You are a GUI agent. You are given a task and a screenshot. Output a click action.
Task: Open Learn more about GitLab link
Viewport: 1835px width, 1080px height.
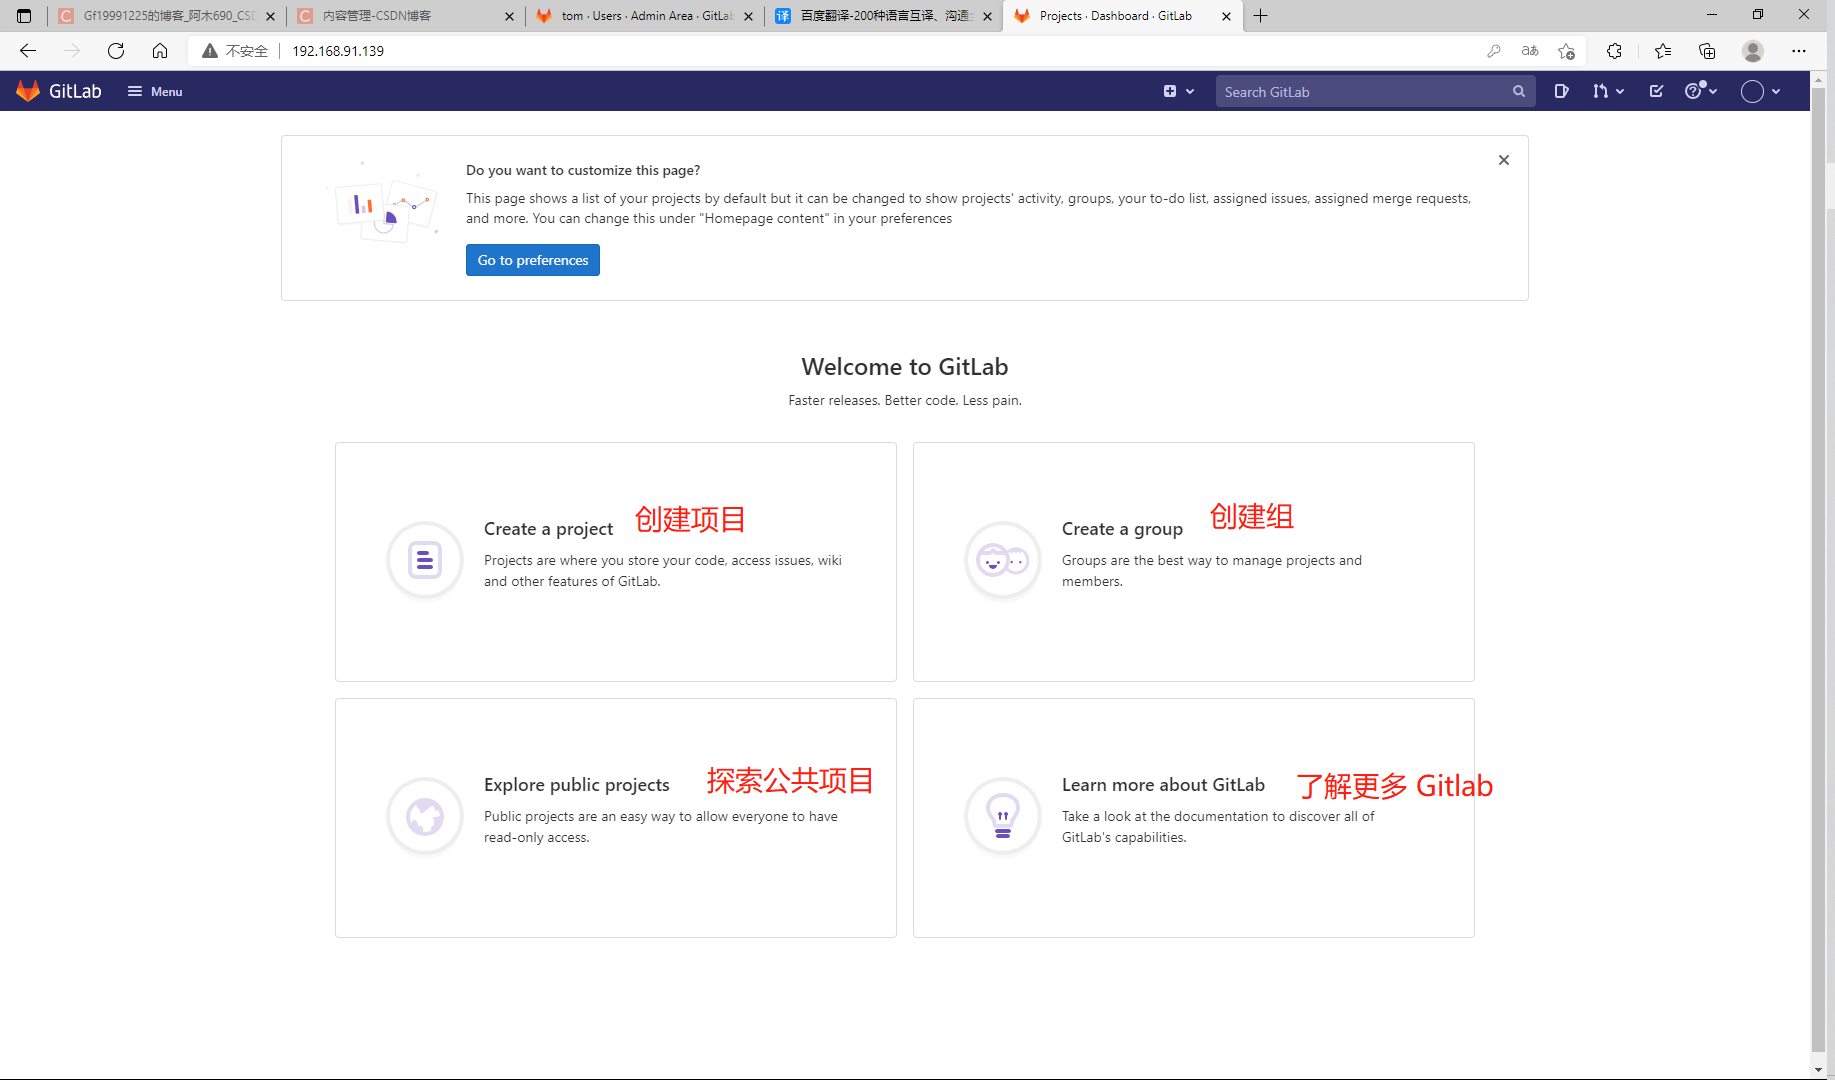coord(1163,785)
